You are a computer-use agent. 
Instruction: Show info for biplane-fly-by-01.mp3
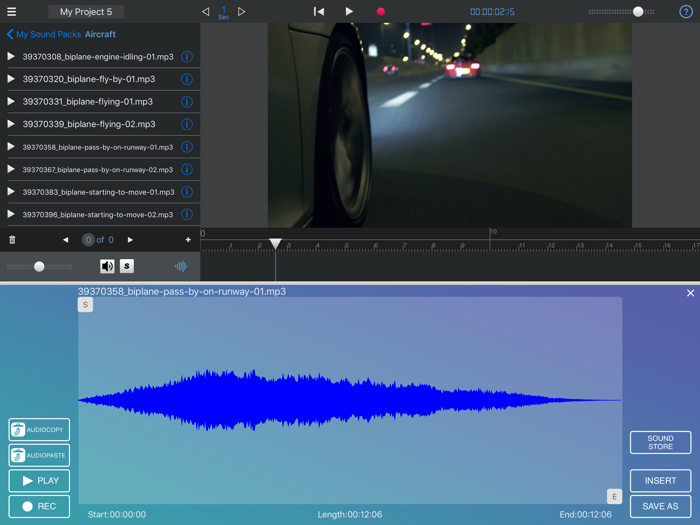click(187, 79)
